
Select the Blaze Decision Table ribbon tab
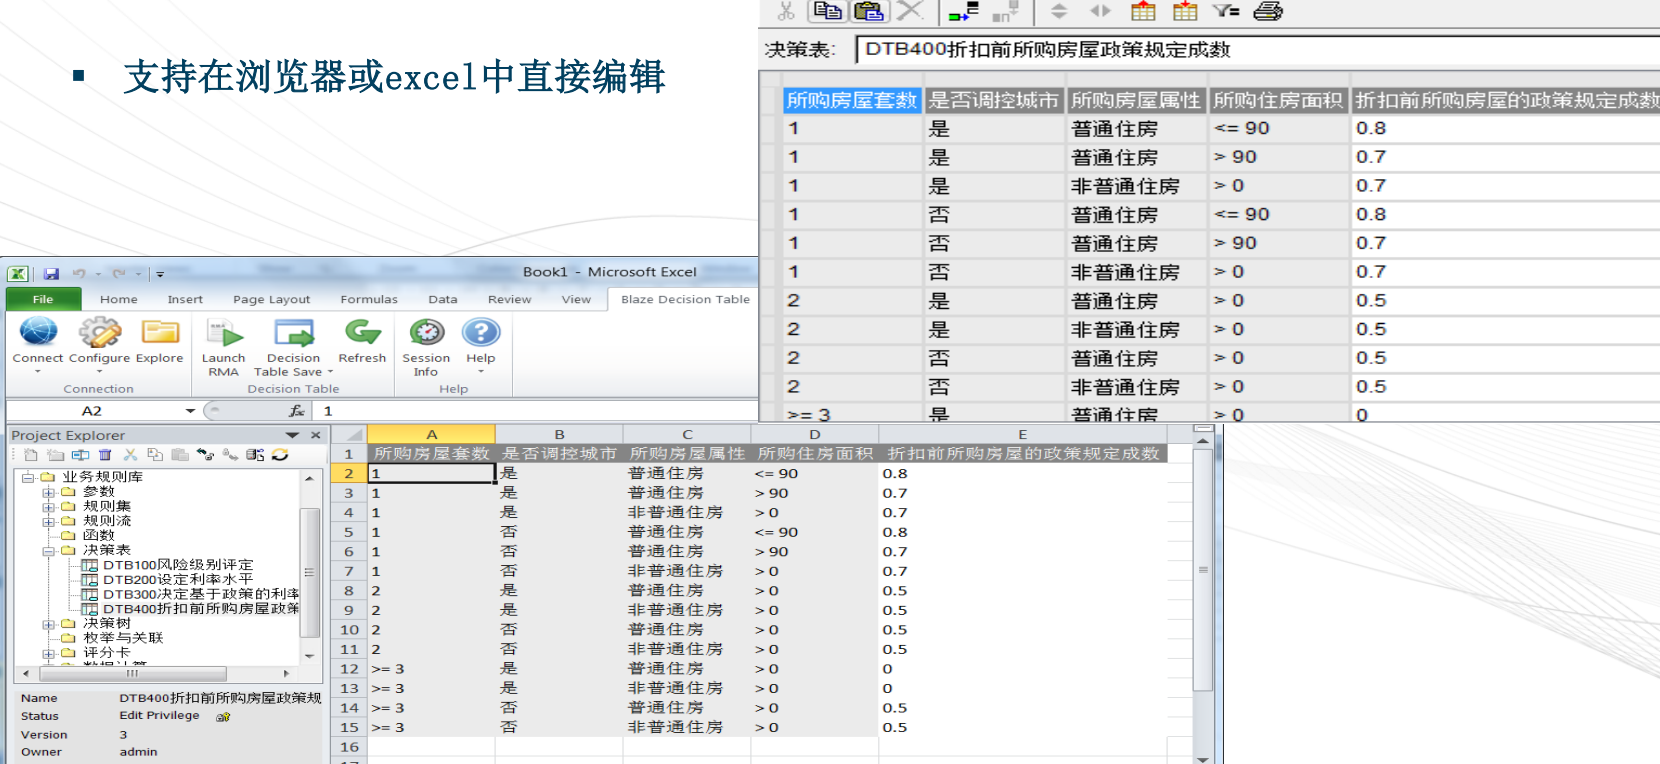tap(685, 299)
